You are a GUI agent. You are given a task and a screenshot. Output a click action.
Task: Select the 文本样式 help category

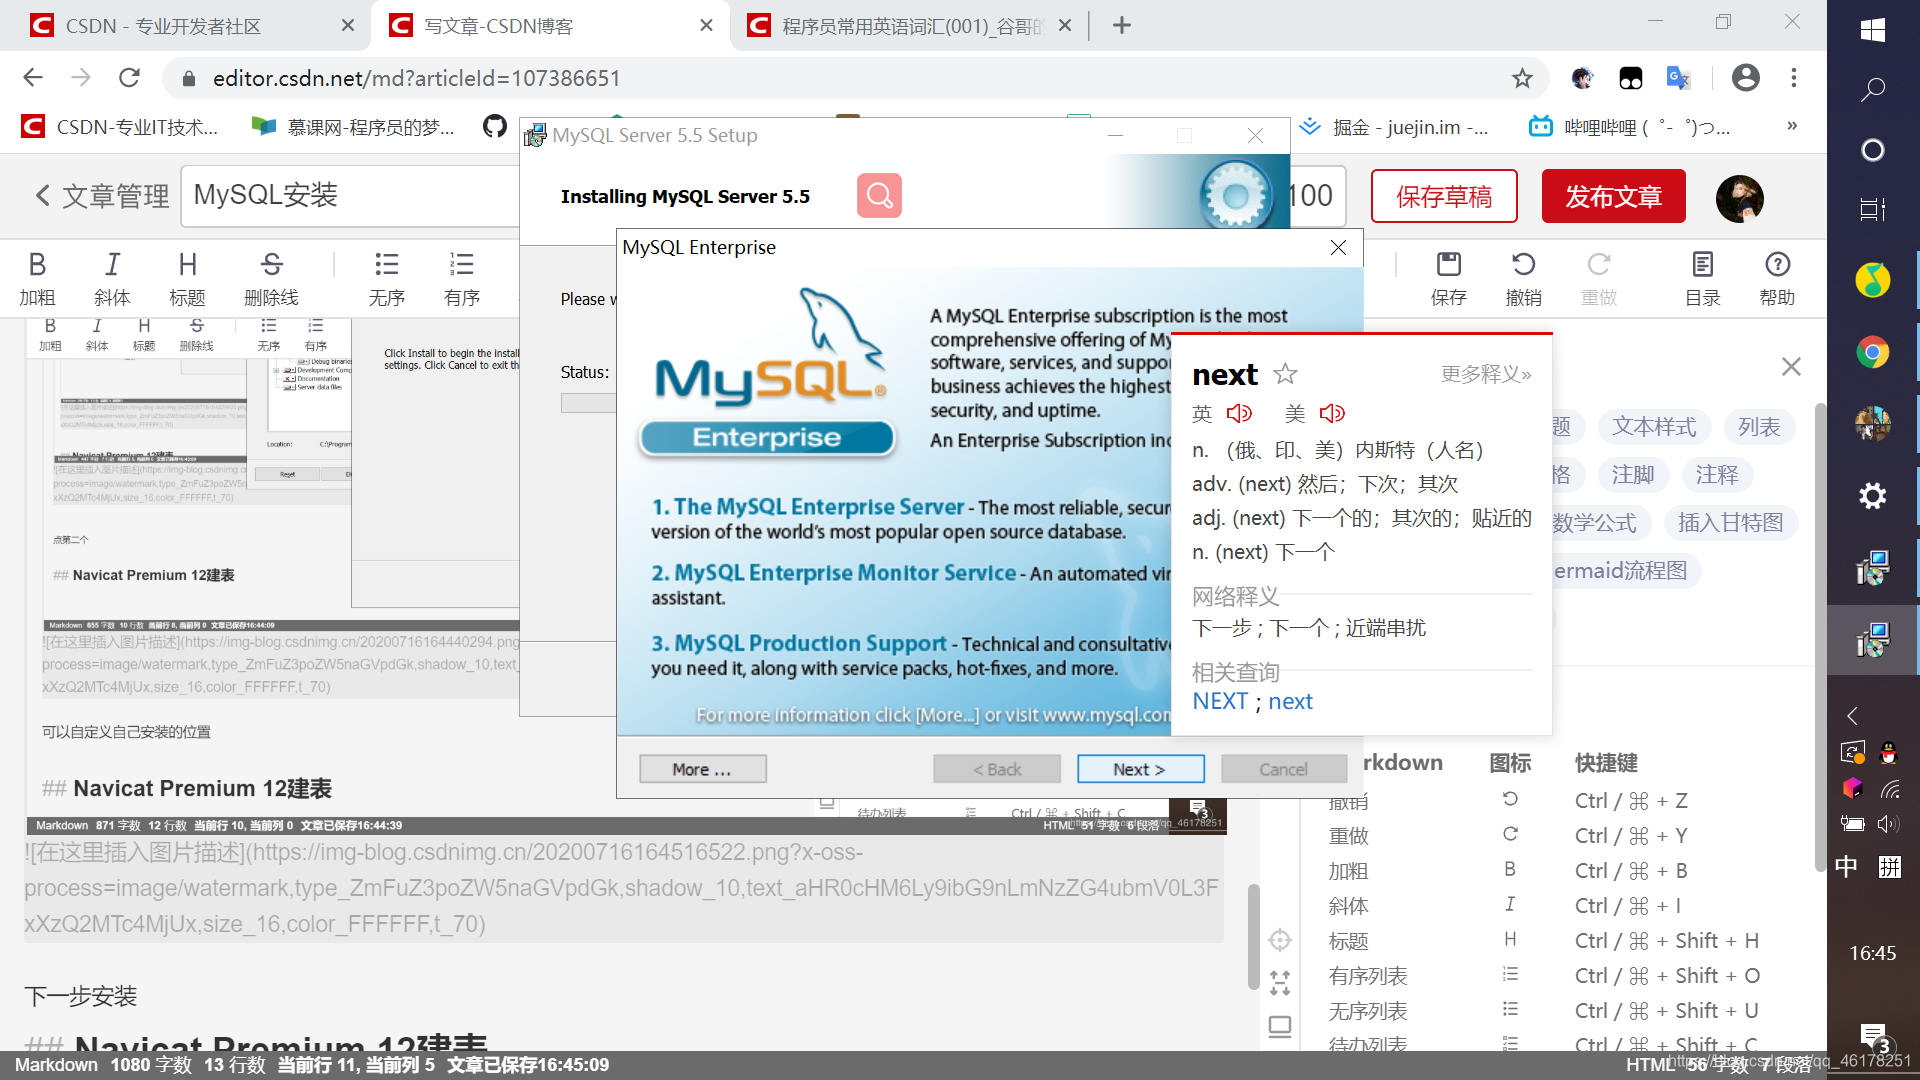1654,427
